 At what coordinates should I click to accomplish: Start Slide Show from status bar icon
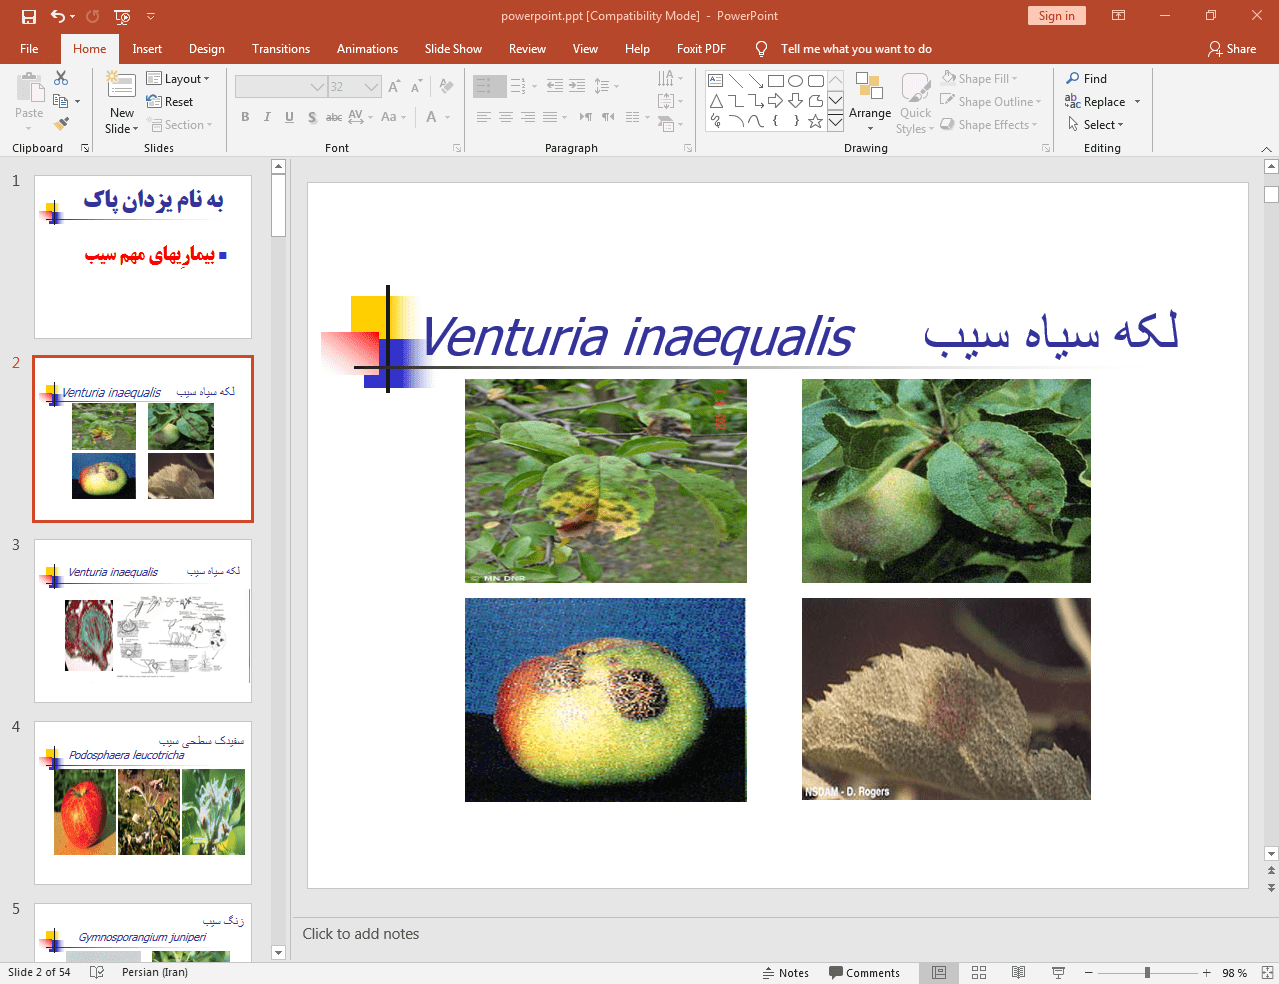click(x=1058, y=972)
